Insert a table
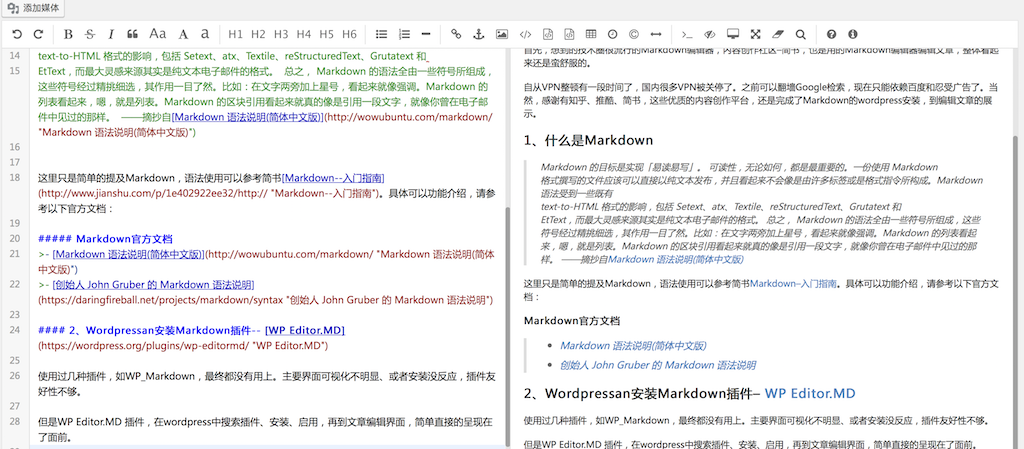The height and width of the screenshot is (449, 1024). tap(591, 34)
